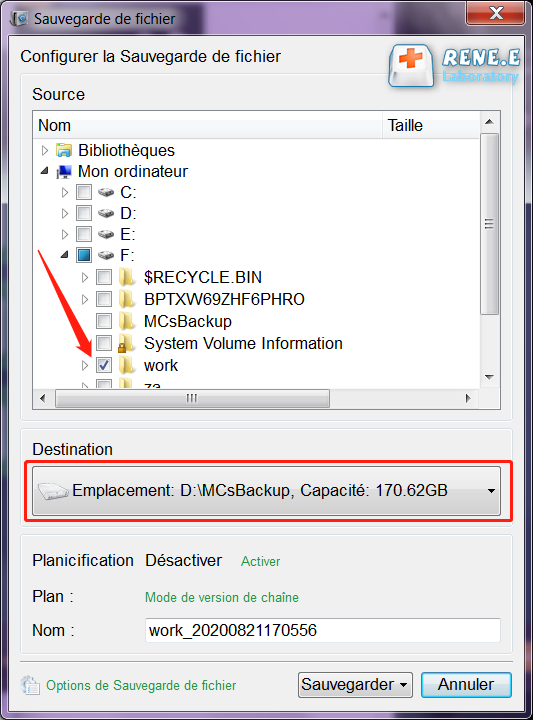The width and height of the screenshot is (533, 720).
Task: Collapse the F: drive tree node
Action: click(x=65, y=254)
